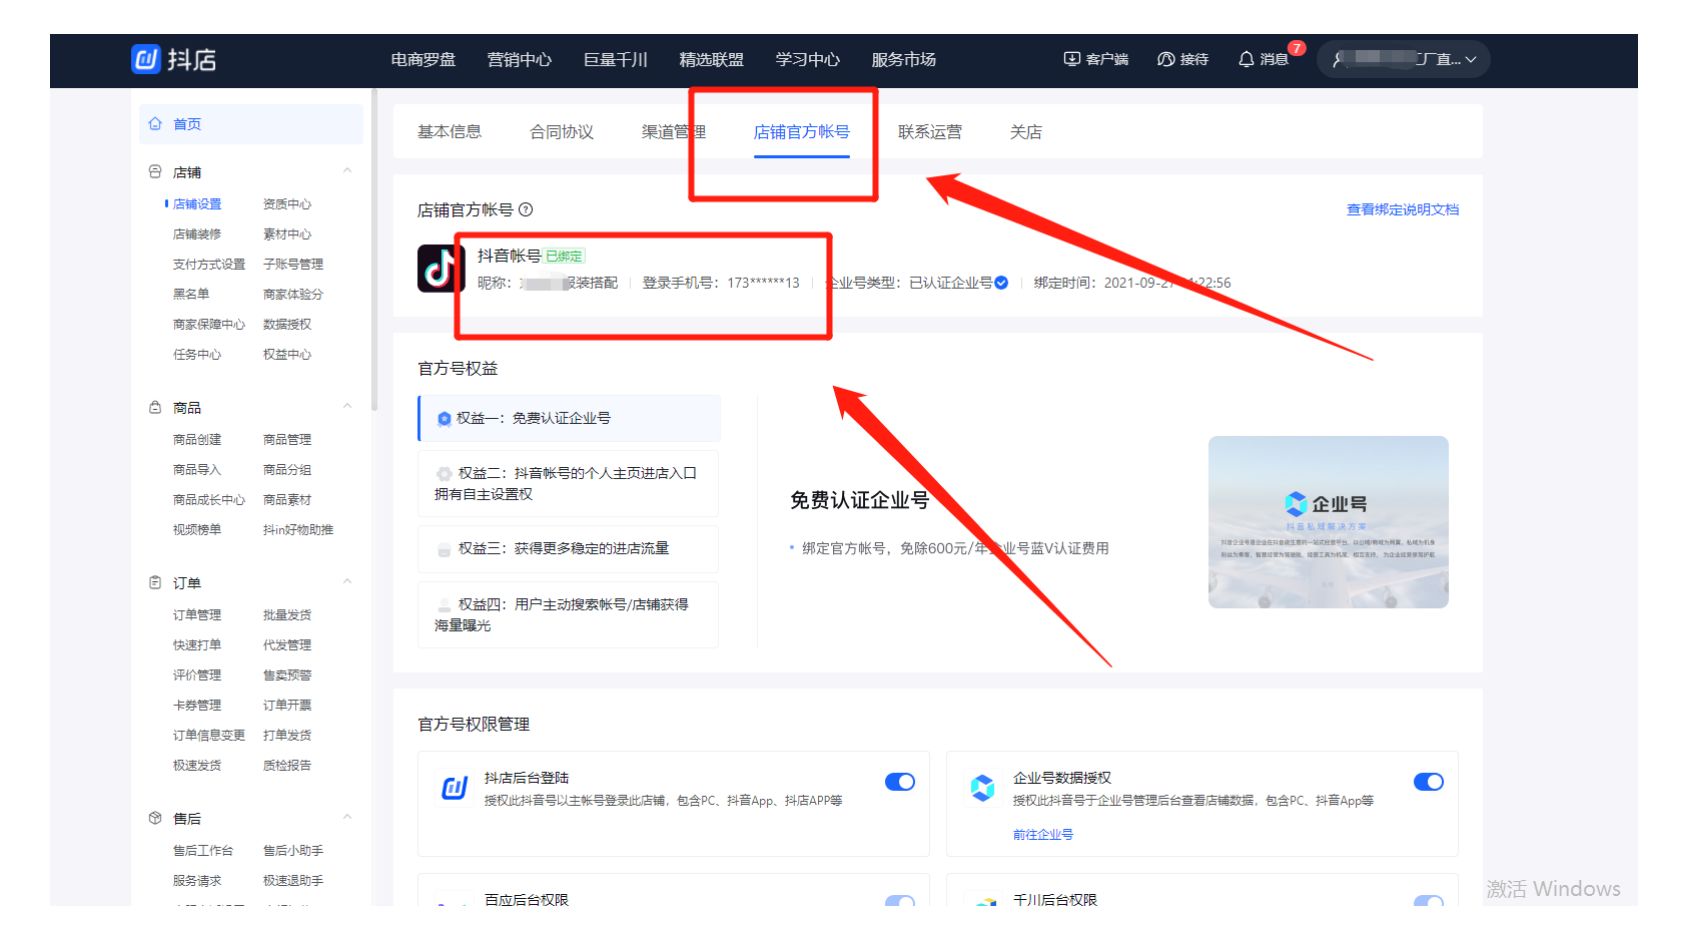This screenshot has height=945, width=1701.
Task: Open 营销中心 in top navigation
Action: (x=519, y=60)
